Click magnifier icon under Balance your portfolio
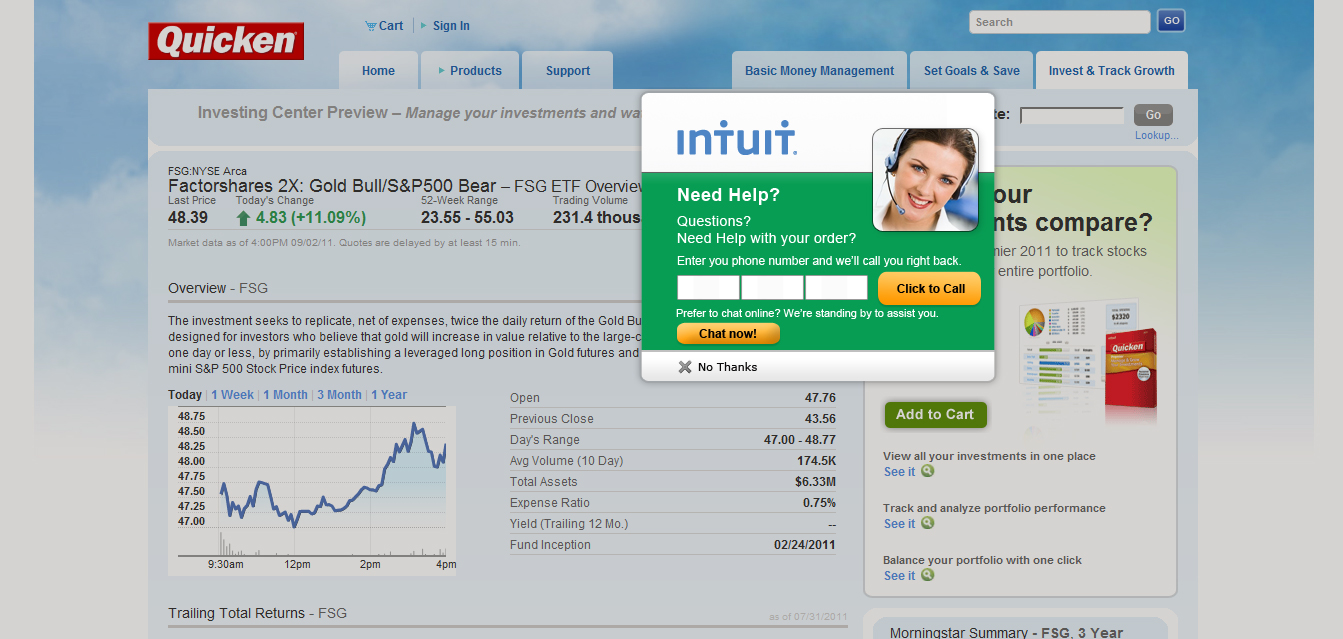This screenshot has height=639, width=1343. pos(928,575)
